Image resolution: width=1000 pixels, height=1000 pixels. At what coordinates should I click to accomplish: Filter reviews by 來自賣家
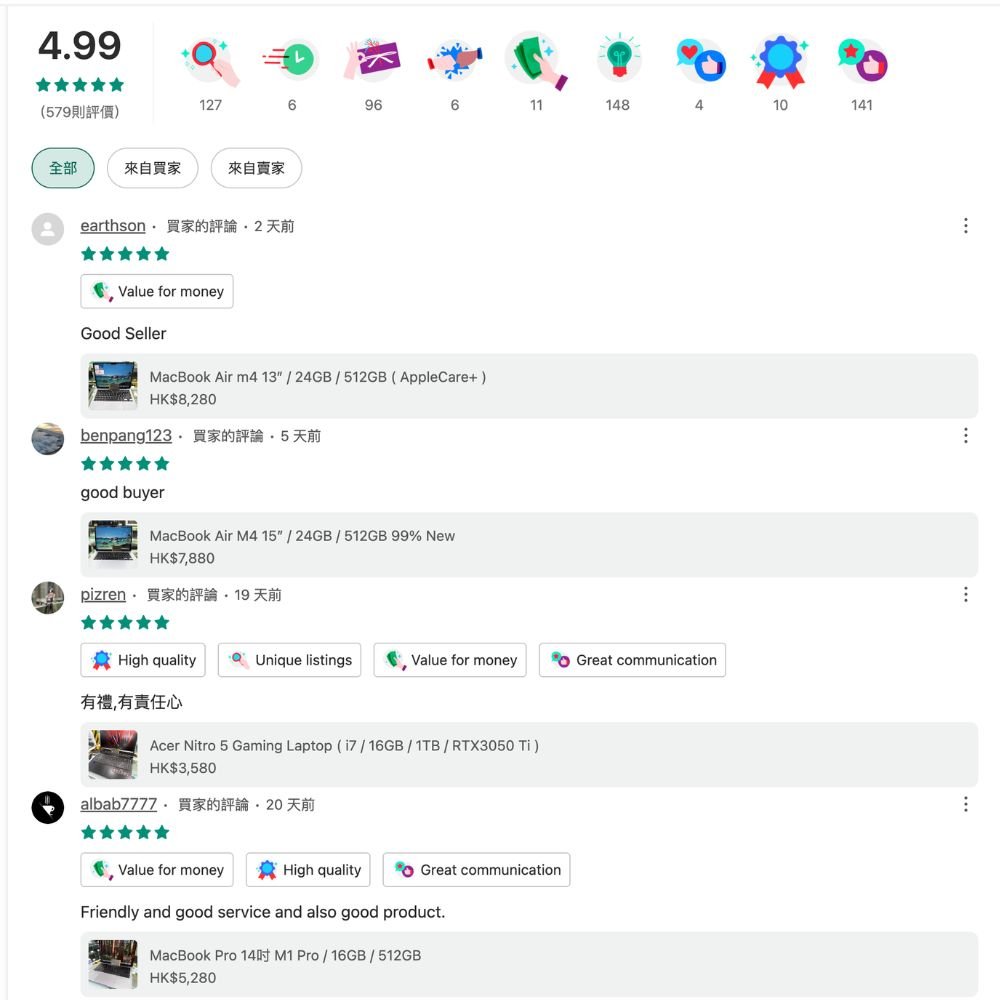click(x=256, y=168)
